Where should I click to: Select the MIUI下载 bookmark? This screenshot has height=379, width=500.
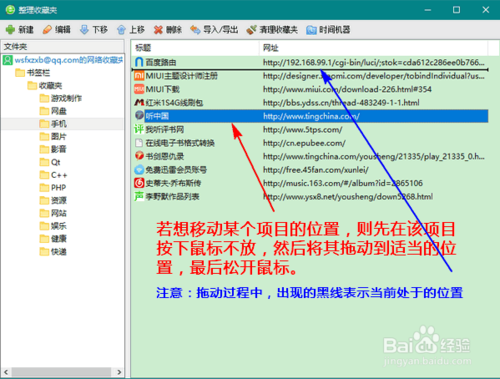(311, 89)
